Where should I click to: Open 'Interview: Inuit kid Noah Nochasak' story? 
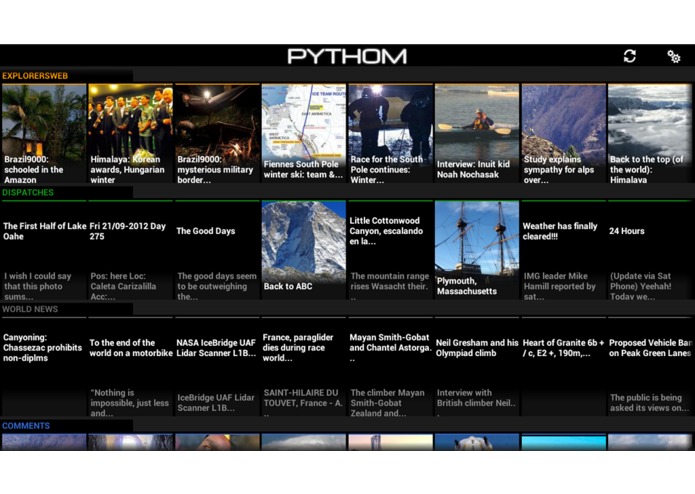tap(477, 133)
